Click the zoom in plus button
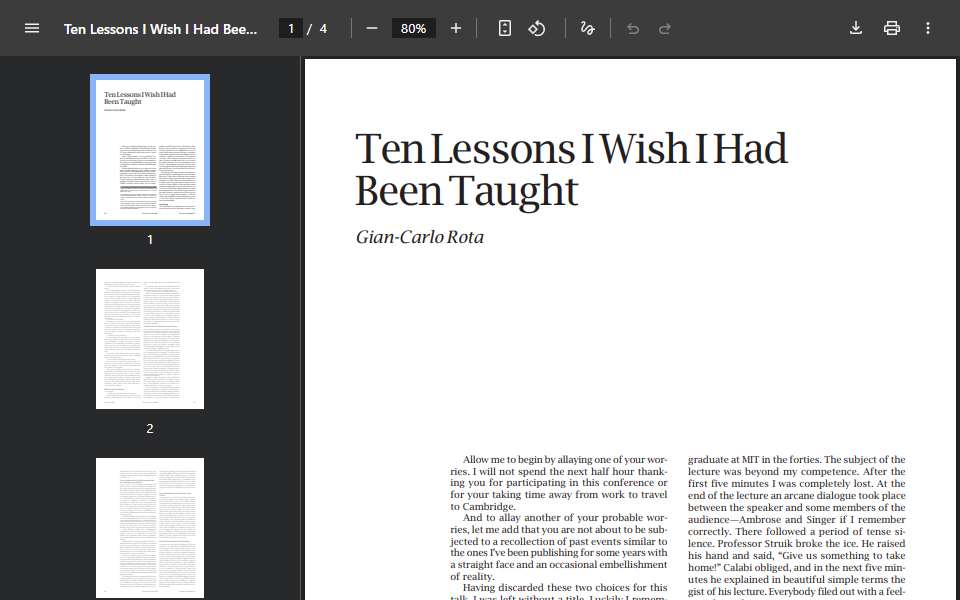 456,28
